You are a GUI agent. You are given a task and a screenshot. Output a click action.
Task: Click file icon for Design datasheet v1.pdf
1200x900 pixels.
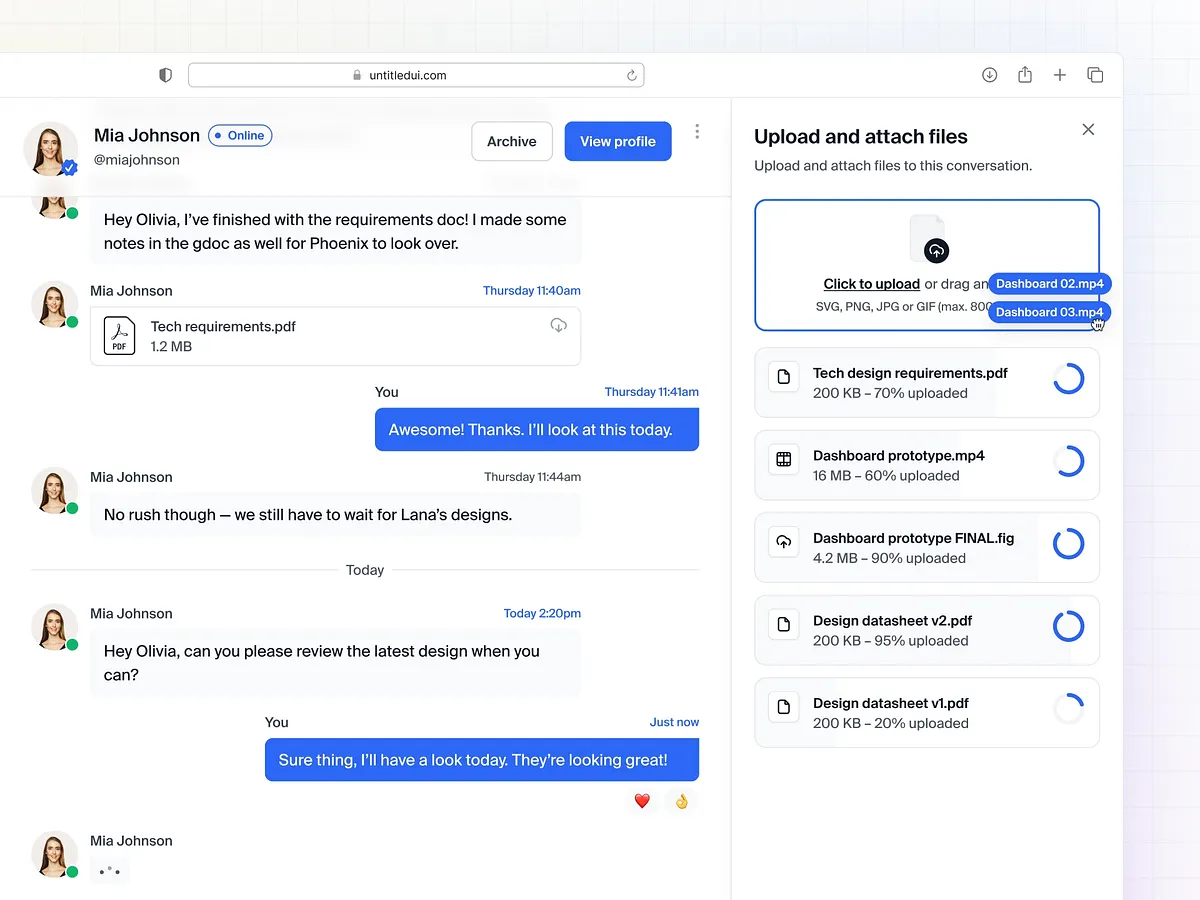pos(784,707)
